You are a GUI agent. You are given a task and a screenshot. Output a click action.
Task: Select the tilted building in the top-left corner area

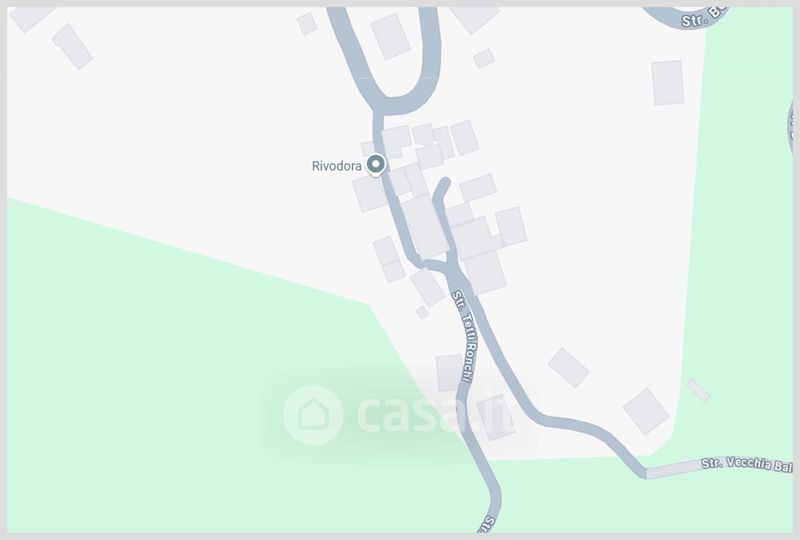tap(72, 46)
